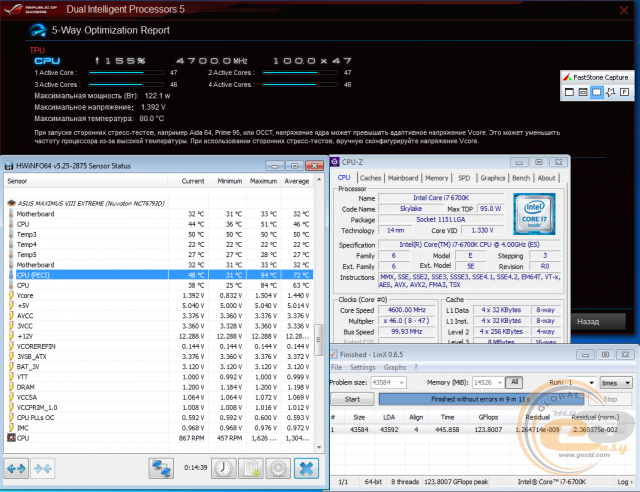Click GFlops column header in LinX
Screen dimensions: 640x492
488,417
